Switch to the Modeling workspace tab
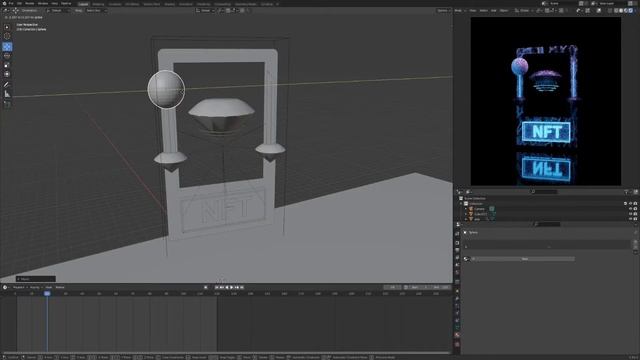 [98, 4]
